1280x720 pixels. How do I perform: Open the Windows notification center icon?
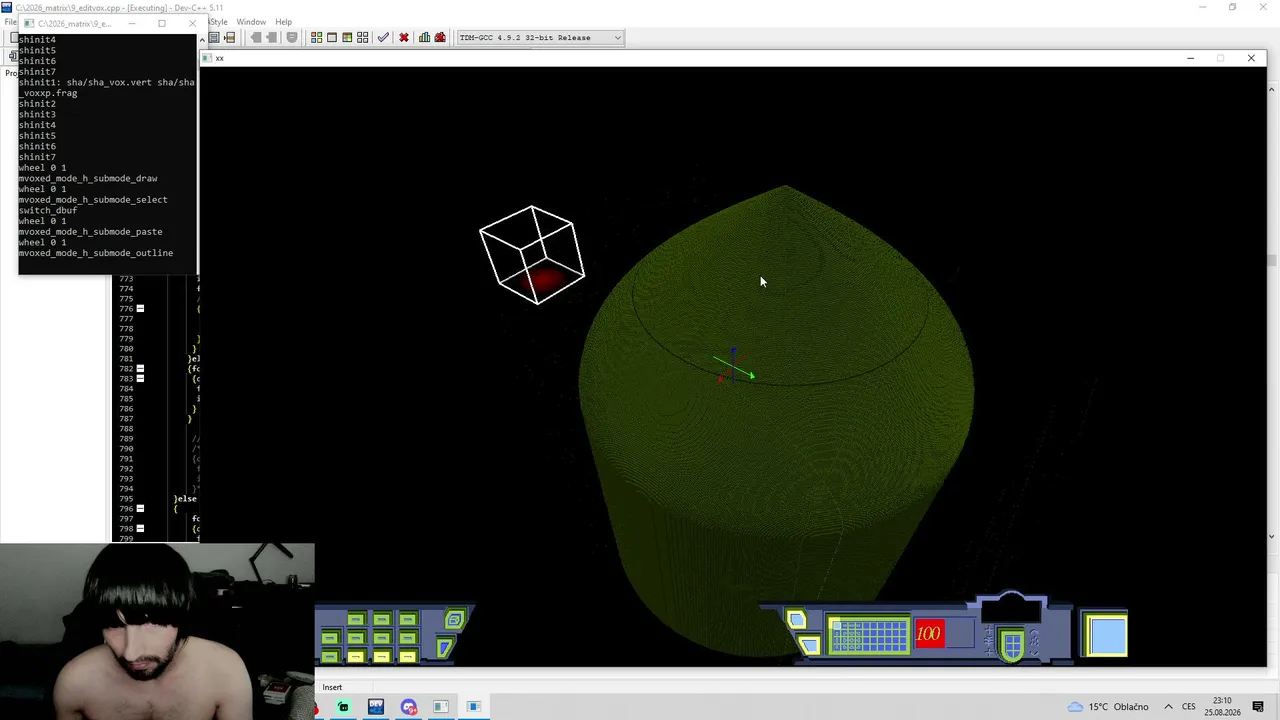(x=1258, y=707)
